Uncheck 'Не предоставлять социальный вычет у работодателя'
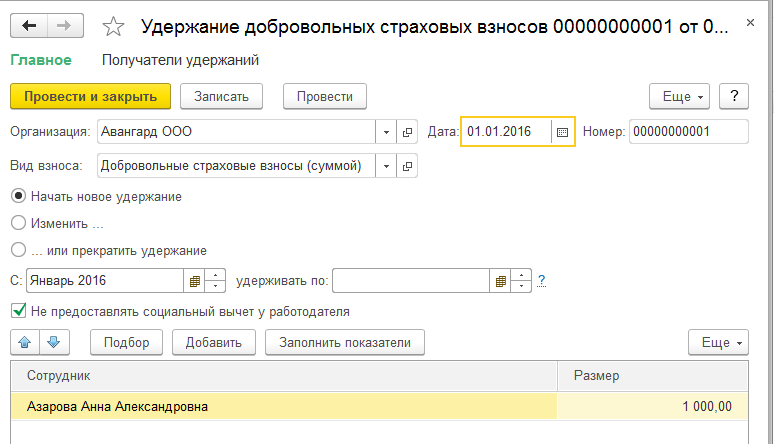This screenshot has width=774, height=444. 18,311
